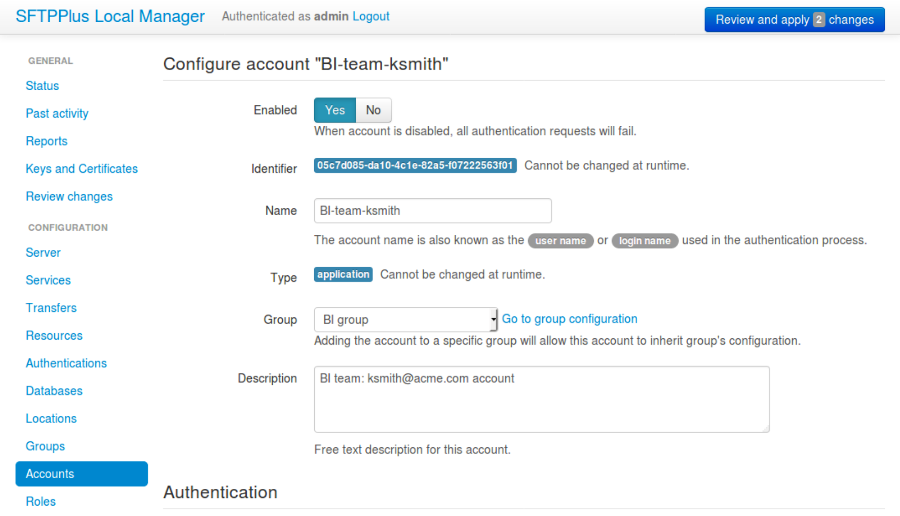Open the Services page
Screen dimensions: 900x516
48,281
